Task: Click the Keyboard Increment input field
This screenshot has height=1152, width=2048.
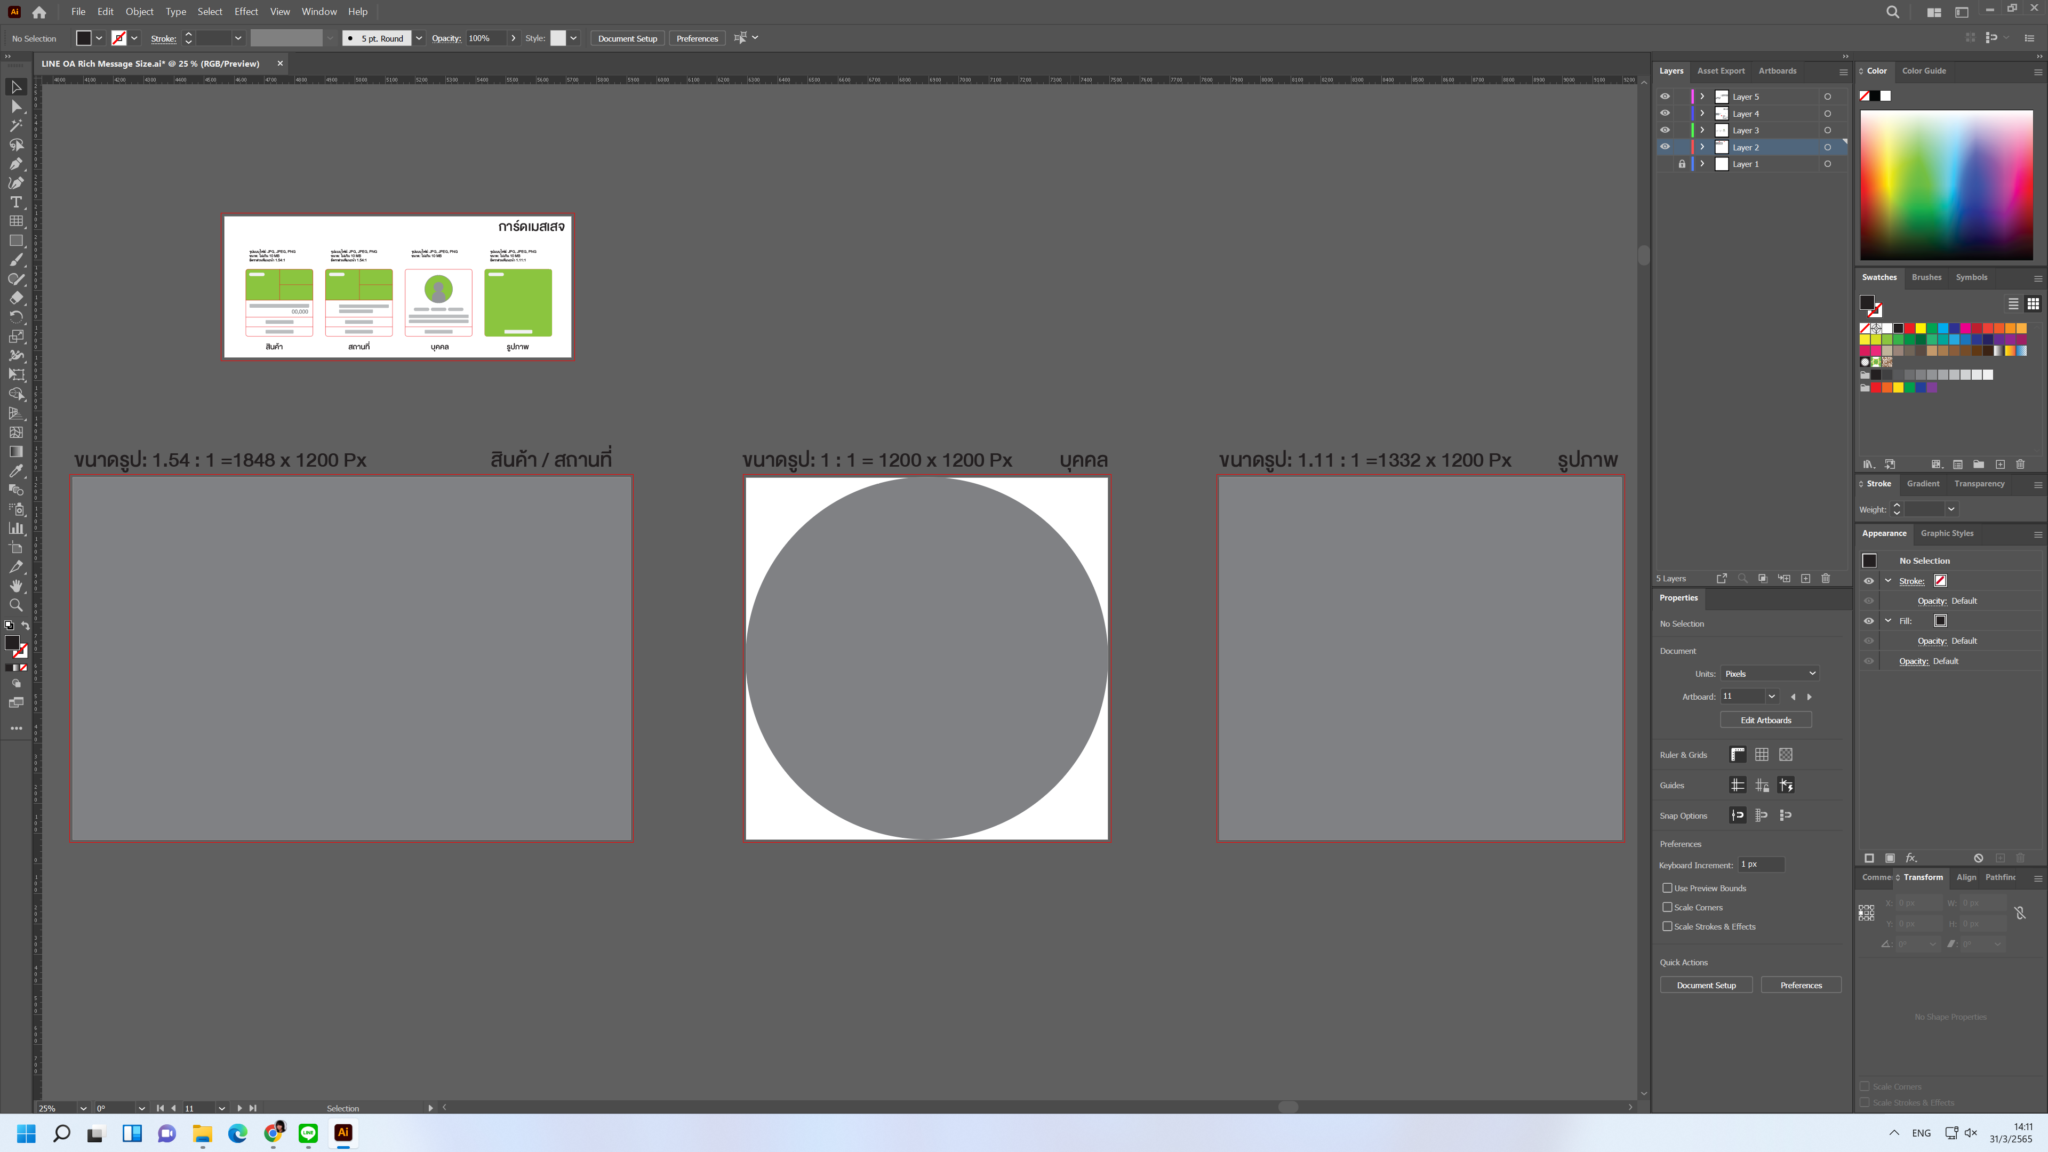Action: tap(1761, 864)
